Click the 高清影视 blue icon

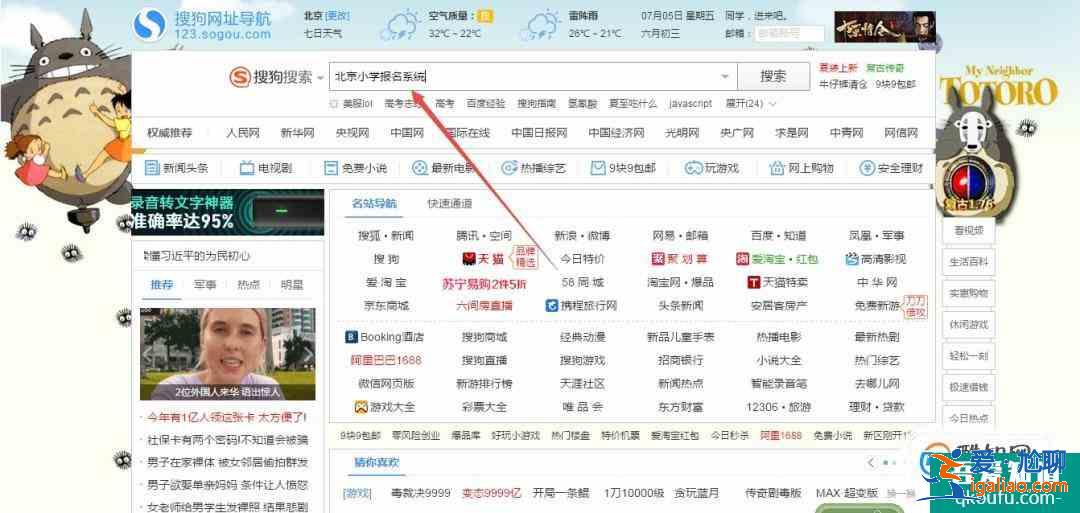(851, 259)
